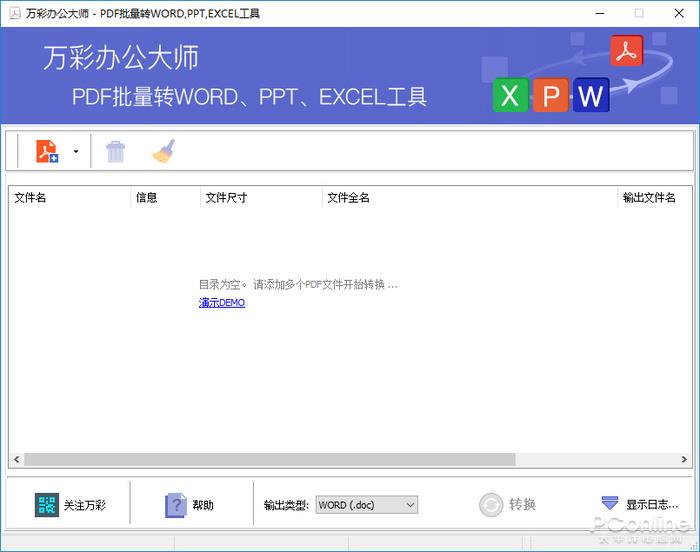Click the green Excel X banner icon
The width and height of the screenshot is (700, 552).
[x=510, y=96]
